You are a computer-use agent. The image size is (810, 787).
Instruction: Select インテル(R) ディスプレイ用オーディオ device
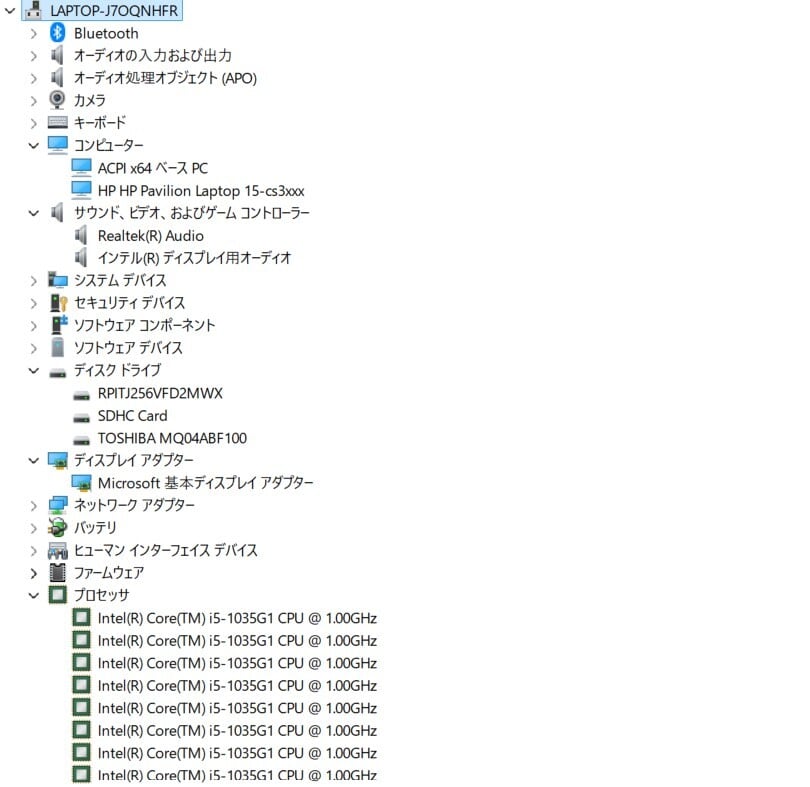point(195,258)
